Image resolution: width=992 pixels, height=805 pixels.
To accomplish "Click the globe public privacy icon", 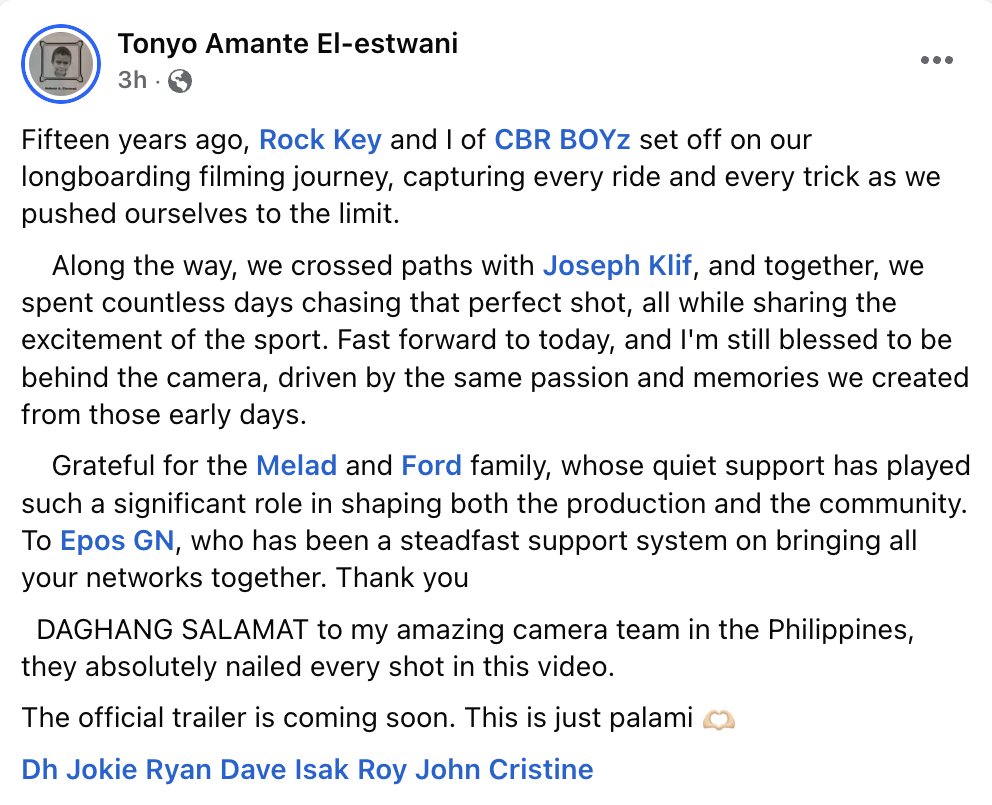I will tap(180, 81).
